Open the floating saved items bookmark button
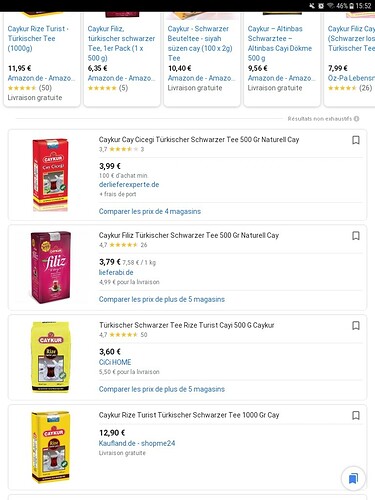 click(353, 479)
